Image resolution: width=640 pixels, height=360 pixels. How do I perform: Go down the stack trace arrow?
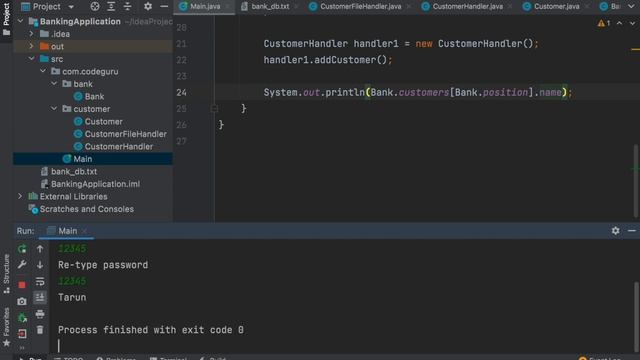click(x=40, y=265)
